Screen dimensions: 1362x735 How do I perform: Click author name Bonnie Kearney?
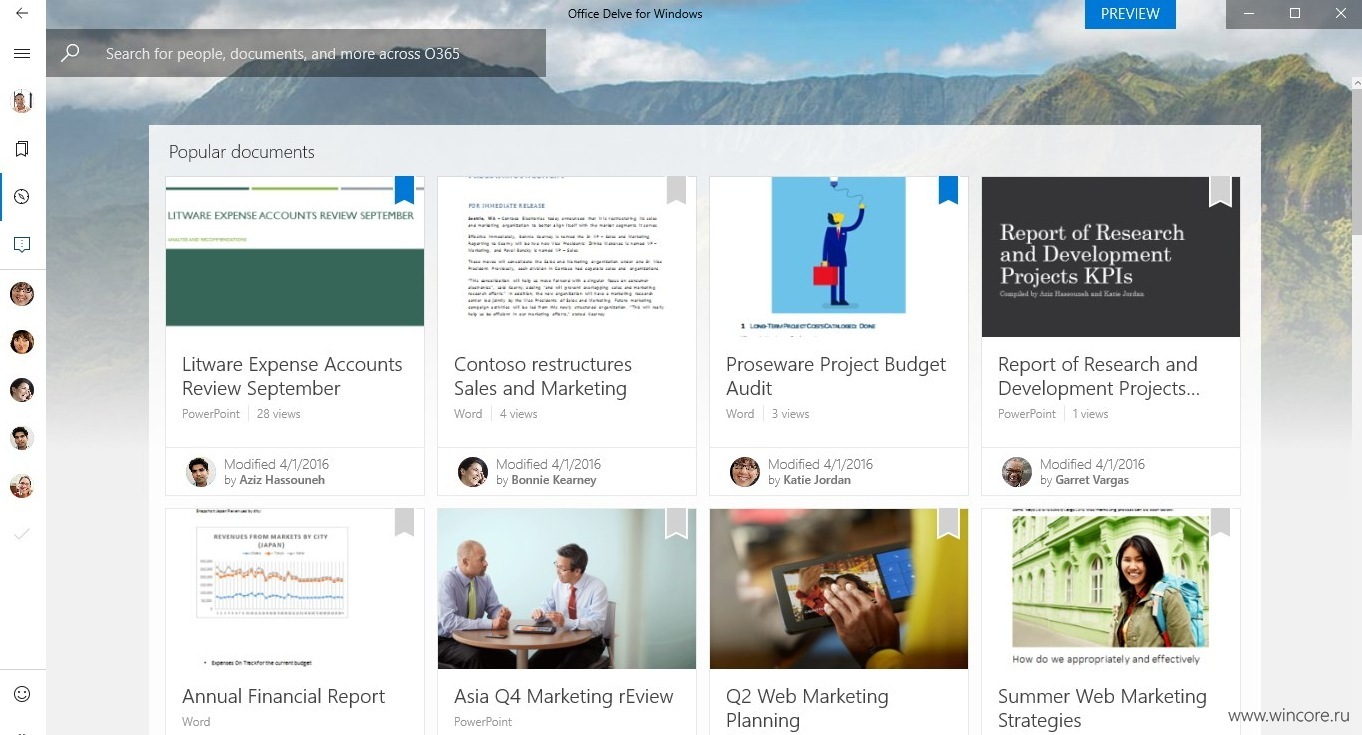coord(554,480)
